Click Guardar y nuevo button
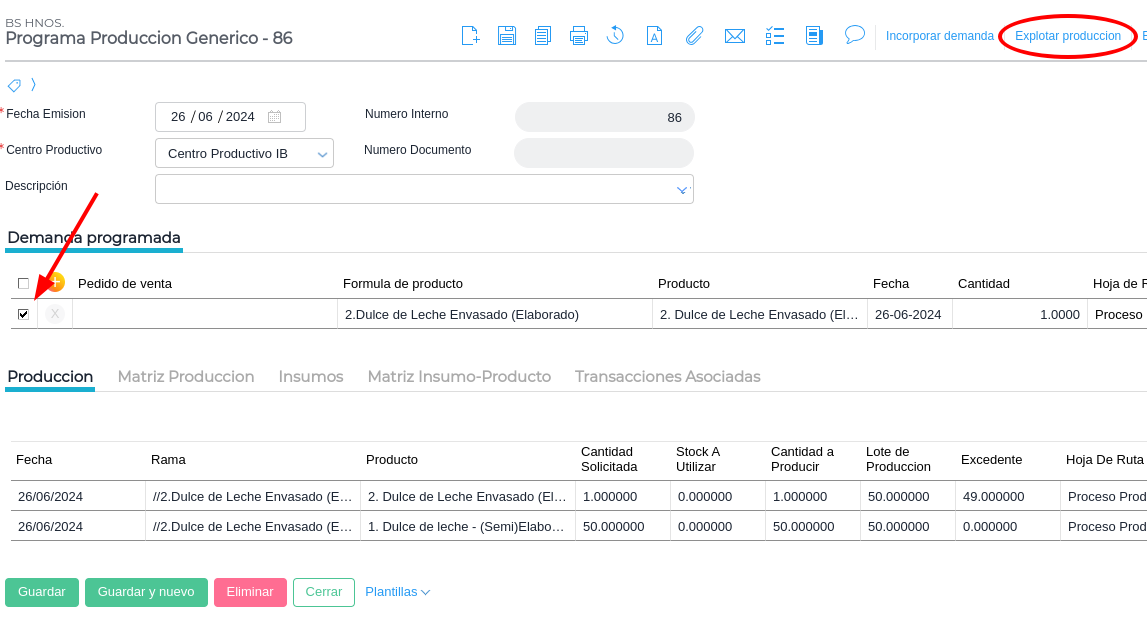 [146, 592]
